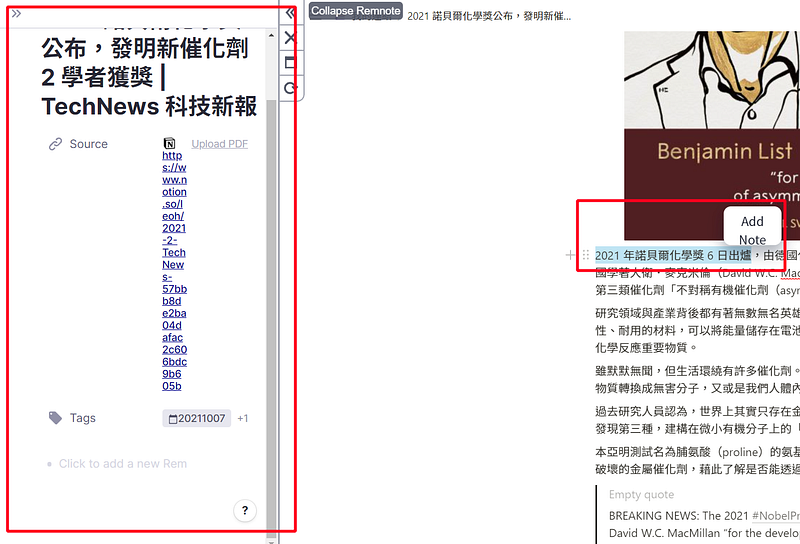Click the six-dot block drag handle
Image resolution: width=800 pixels, height=544 pixels.
586,255
